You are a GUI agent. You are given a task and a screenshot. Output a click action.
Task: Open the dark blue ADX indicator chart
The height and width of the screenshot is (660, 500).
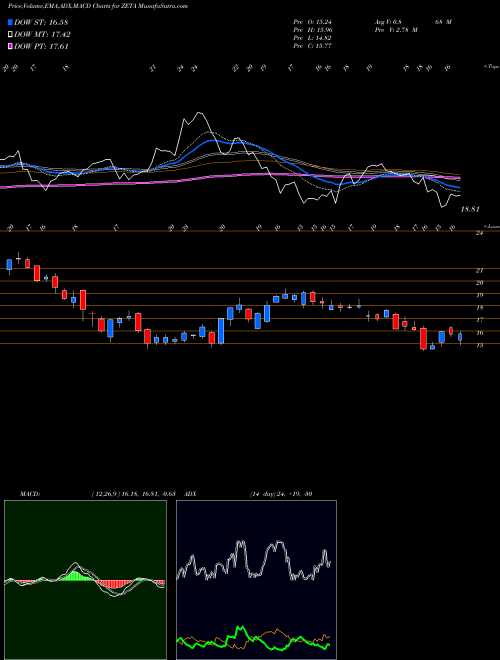click(256, 580)
